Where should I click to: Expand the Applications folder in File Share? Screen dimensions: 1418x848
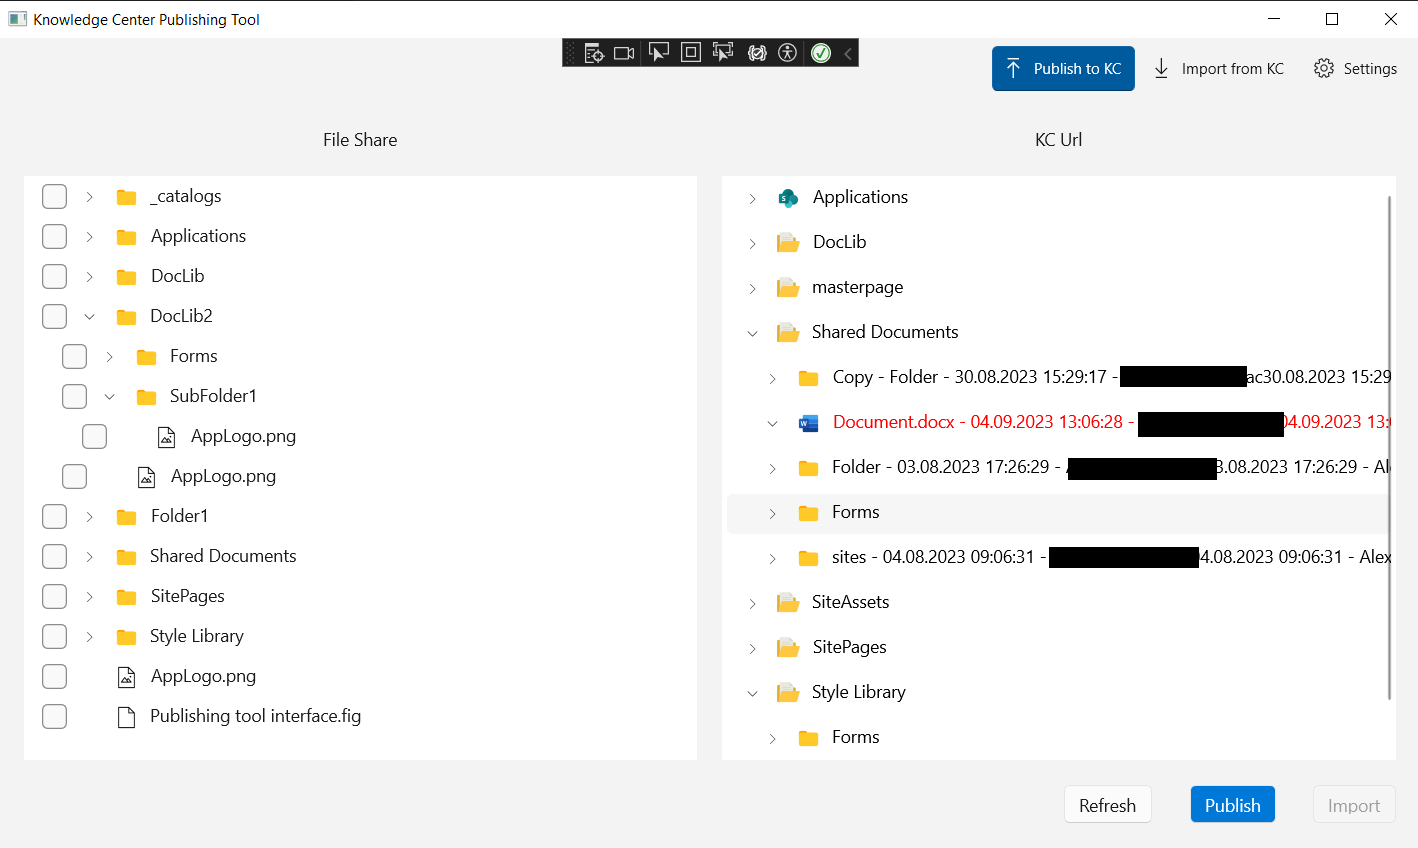89,236
